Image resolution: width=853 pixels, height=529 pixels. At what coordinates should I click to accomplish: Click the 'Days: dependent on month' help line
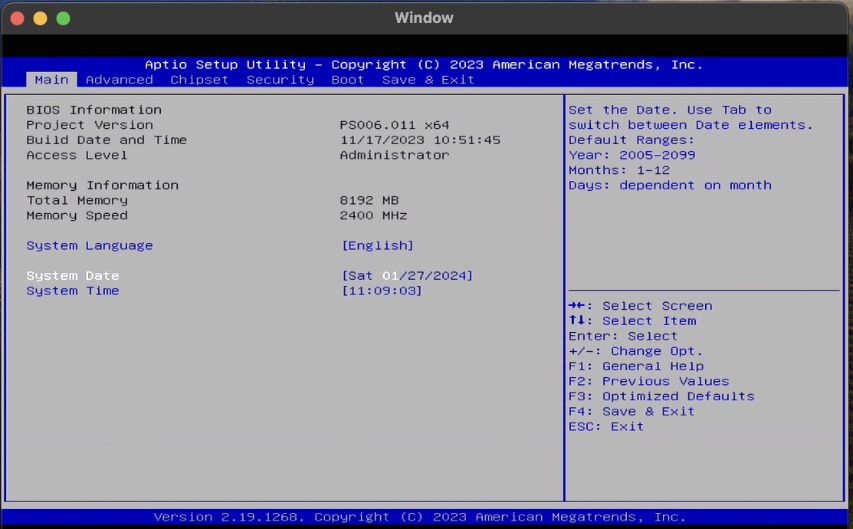[x=670, y=186]
